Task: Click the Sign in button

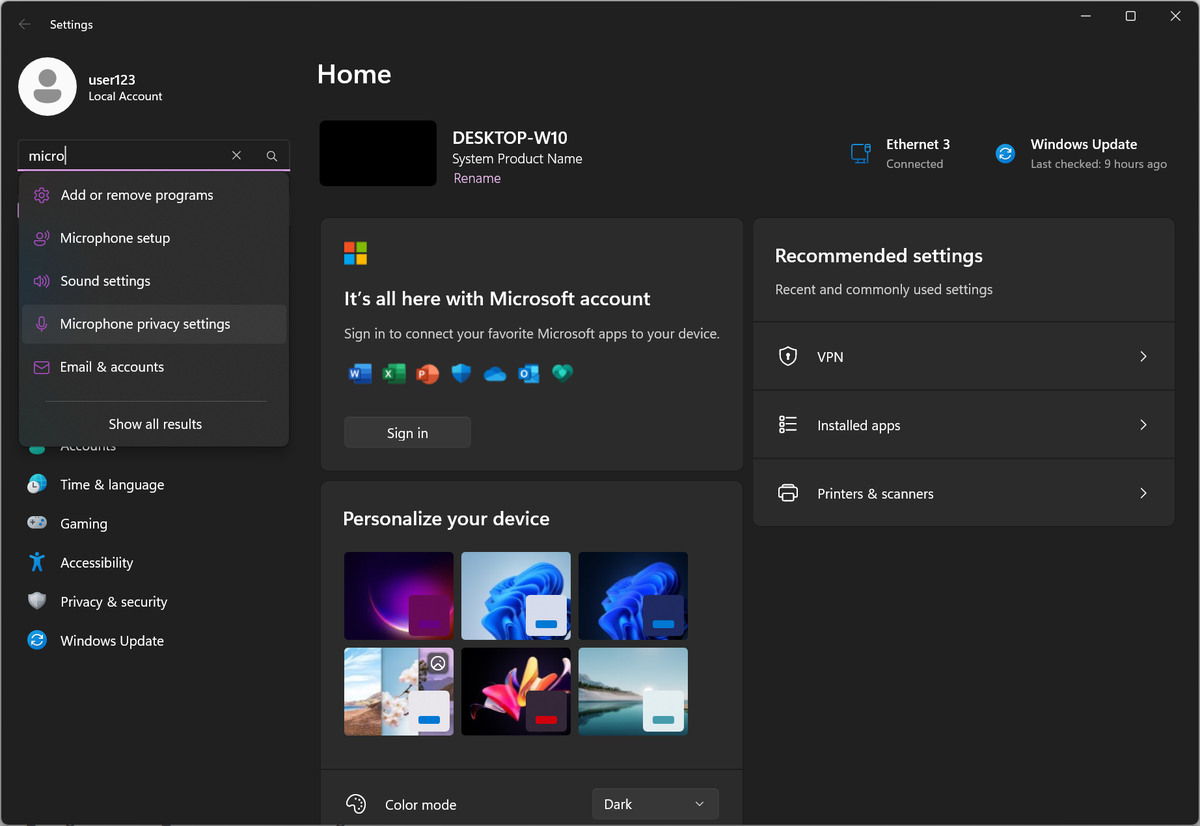Action: pos(407,433)
